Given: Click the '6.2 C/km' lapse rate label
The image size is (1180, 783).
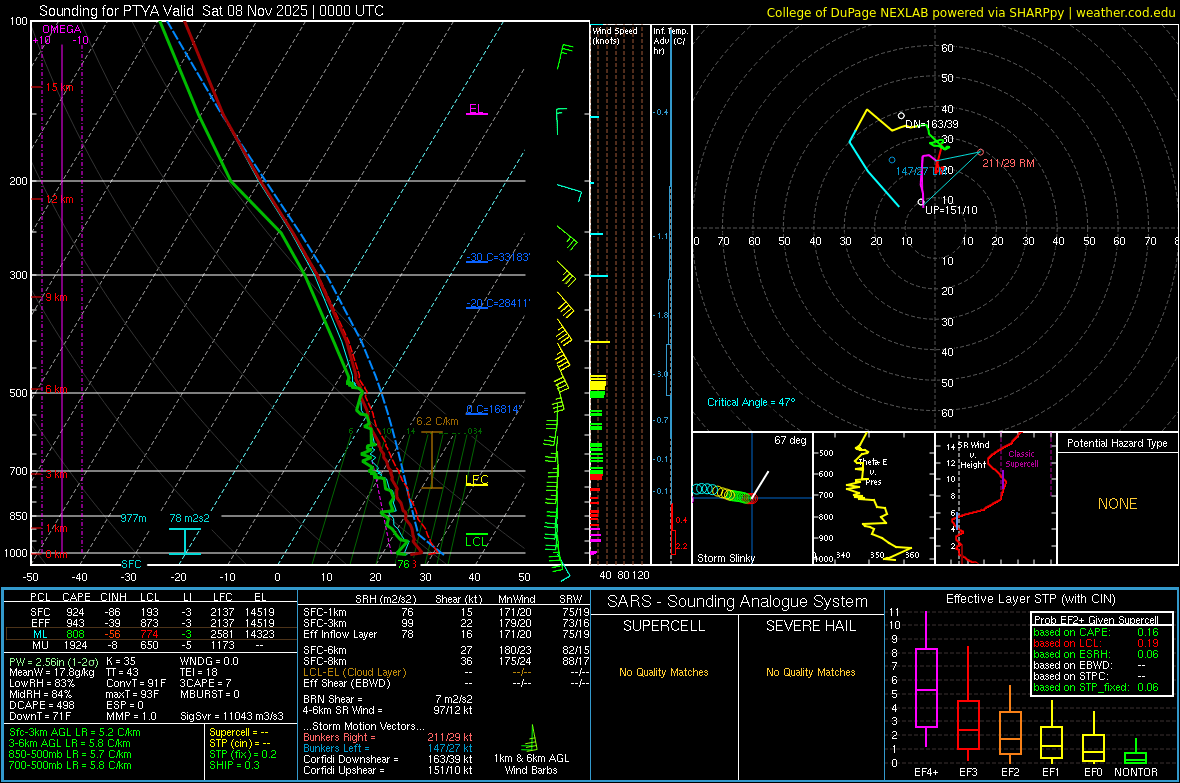Looking at the screenshot, I should click(437, 422).
